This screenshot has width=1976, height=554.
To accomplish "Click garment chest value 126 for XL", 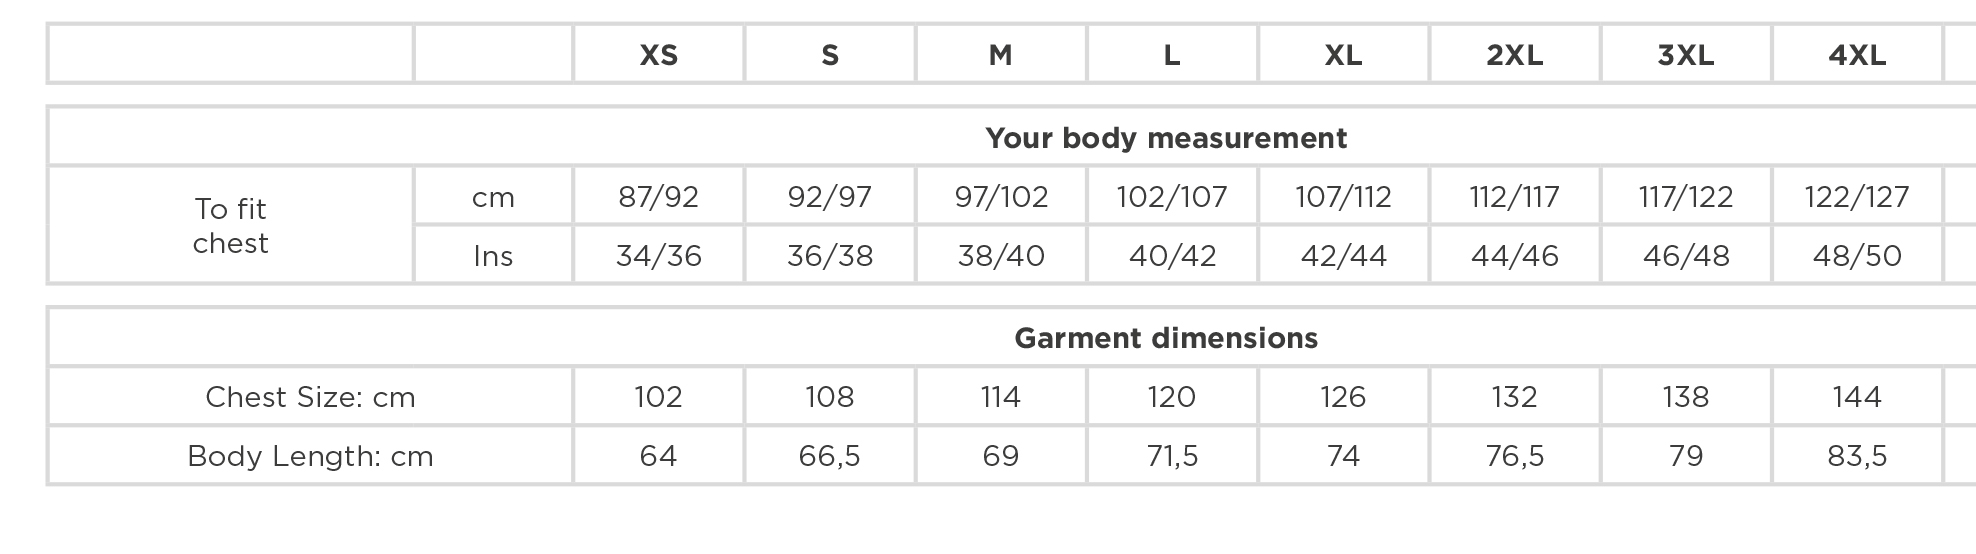I will coord(1343,396).
